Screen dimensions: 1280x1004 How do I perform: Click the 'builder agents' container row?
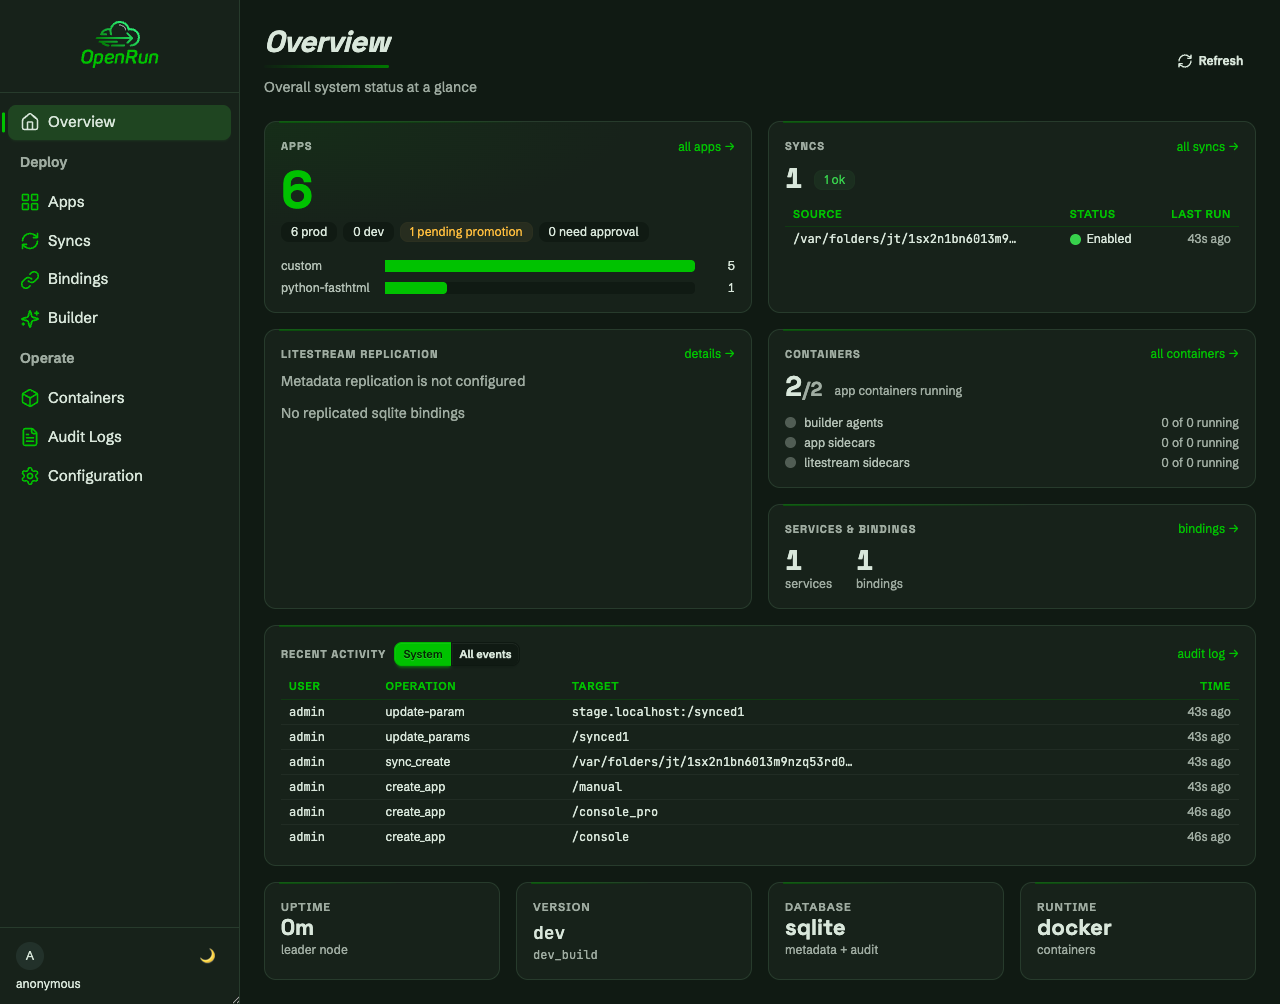(x=1011, y=423)
